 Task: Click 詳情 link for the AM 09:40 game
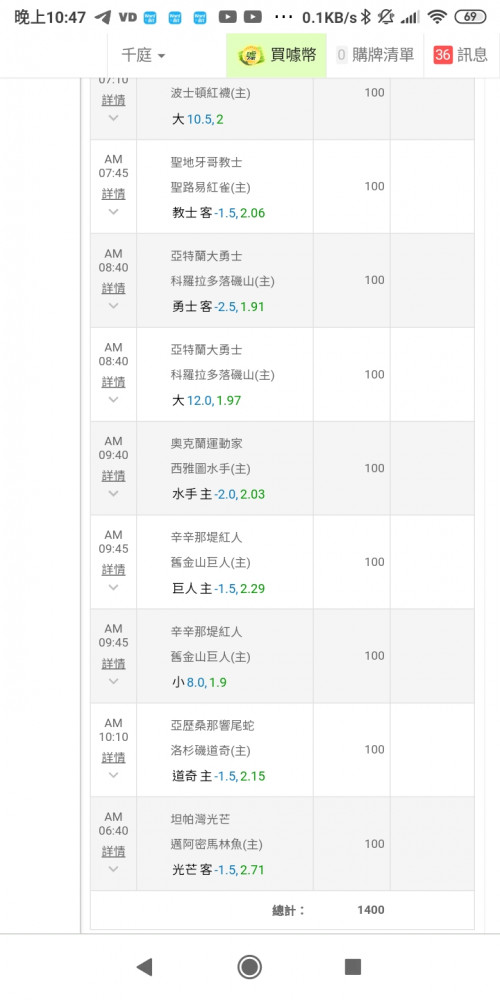[114, 476]
